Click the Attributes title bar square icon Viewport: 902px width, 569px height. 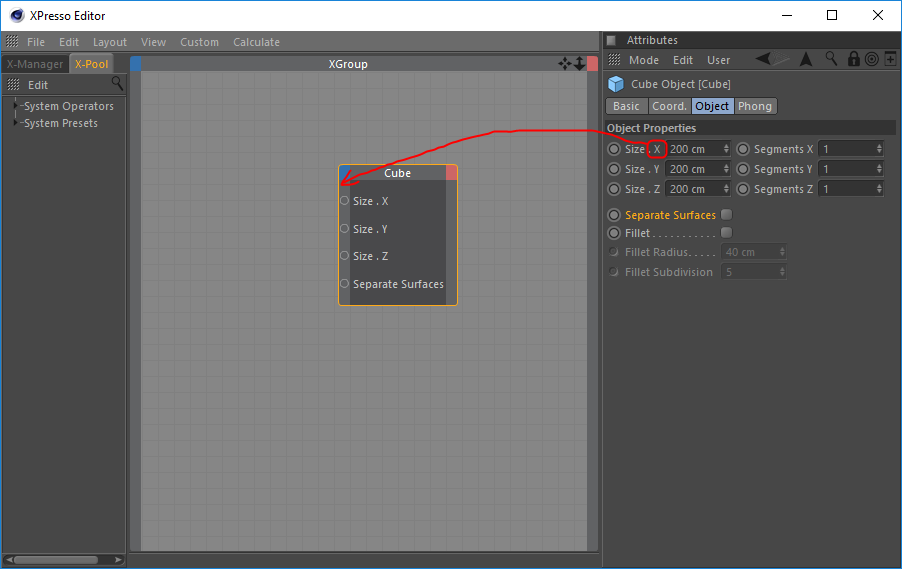click(611, 40)
